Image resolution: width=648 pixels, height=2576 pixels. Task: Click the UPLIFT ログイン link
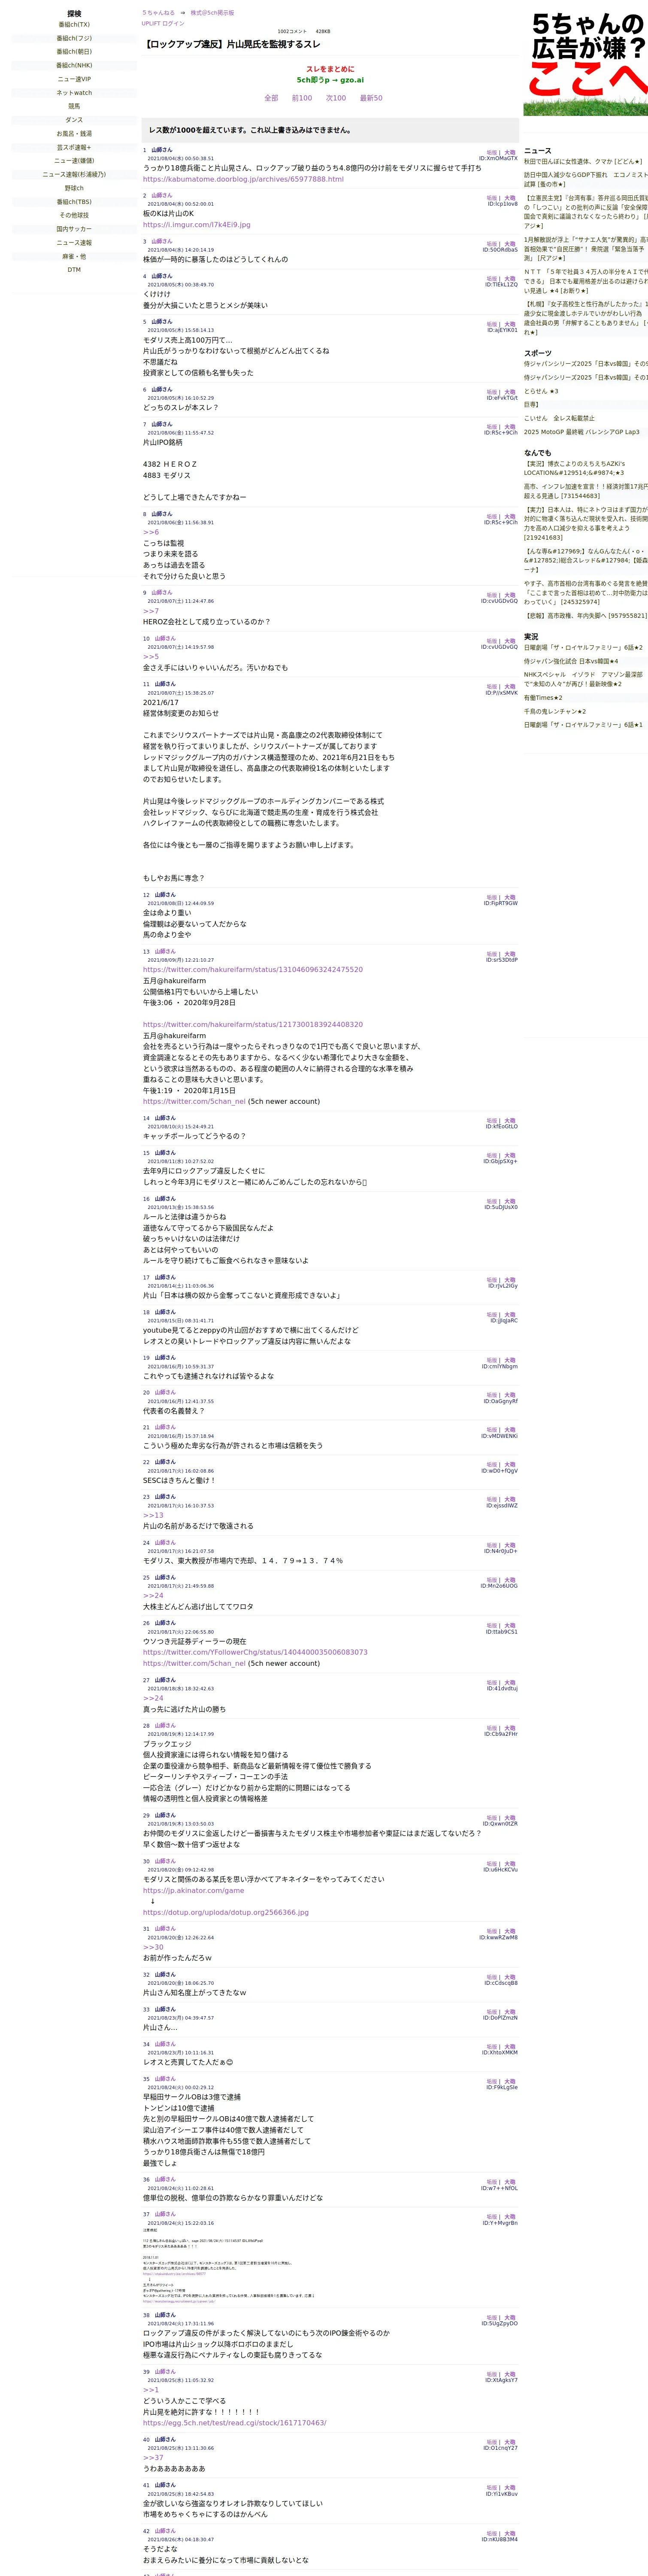163,23
